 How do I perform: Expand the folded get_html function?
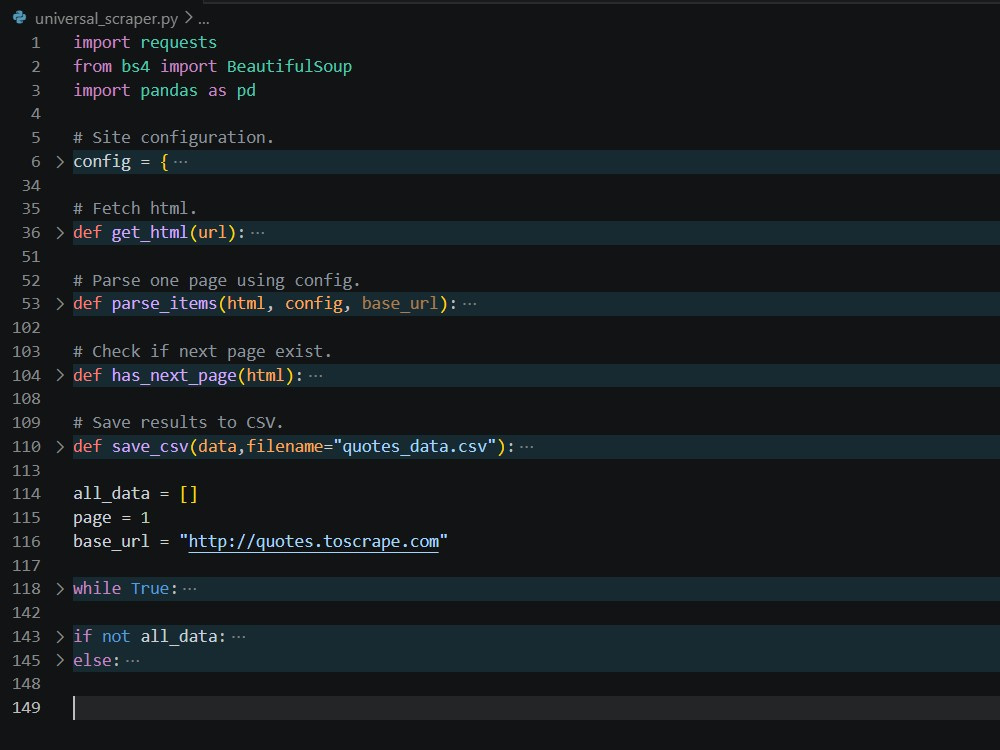pyautogui.click(x=60, y=233)
